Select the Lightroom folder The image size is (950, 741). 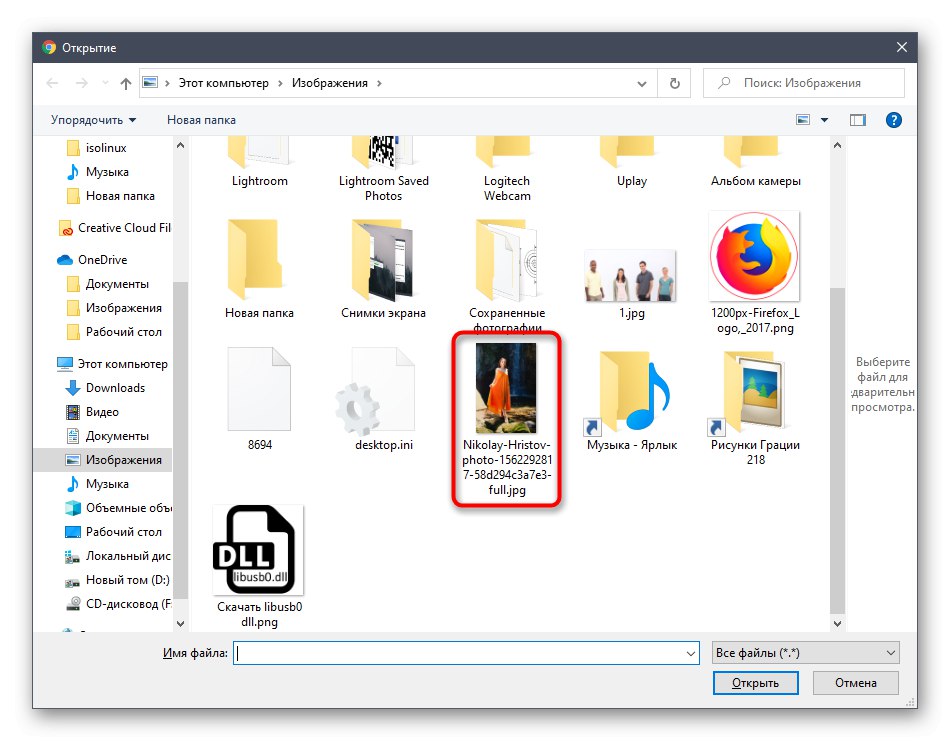click(259, 162)
